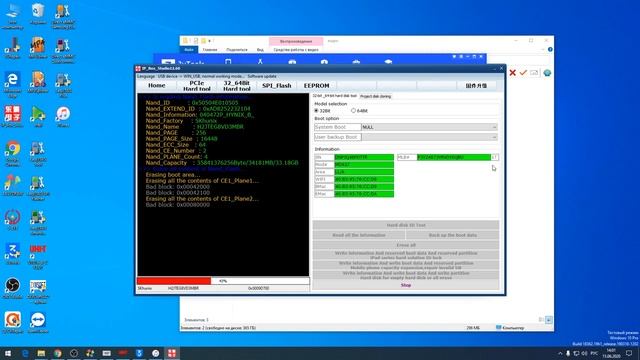Image resolution: width=640 pixels, height=360 pixels.
Task: Open the red UNIT desktop shortcut
Action: (38, 256)
